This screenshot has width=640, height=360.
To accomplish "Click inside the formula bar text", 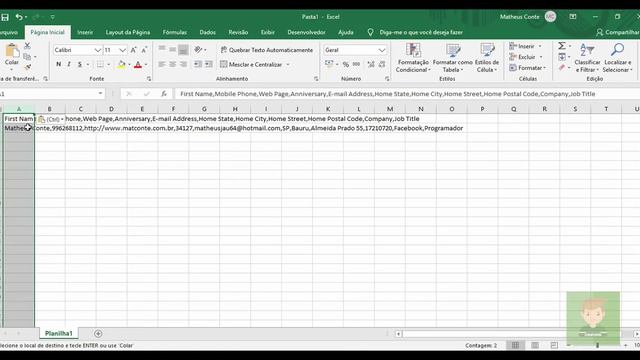I will pyautogui.click(x=387, y=94).
